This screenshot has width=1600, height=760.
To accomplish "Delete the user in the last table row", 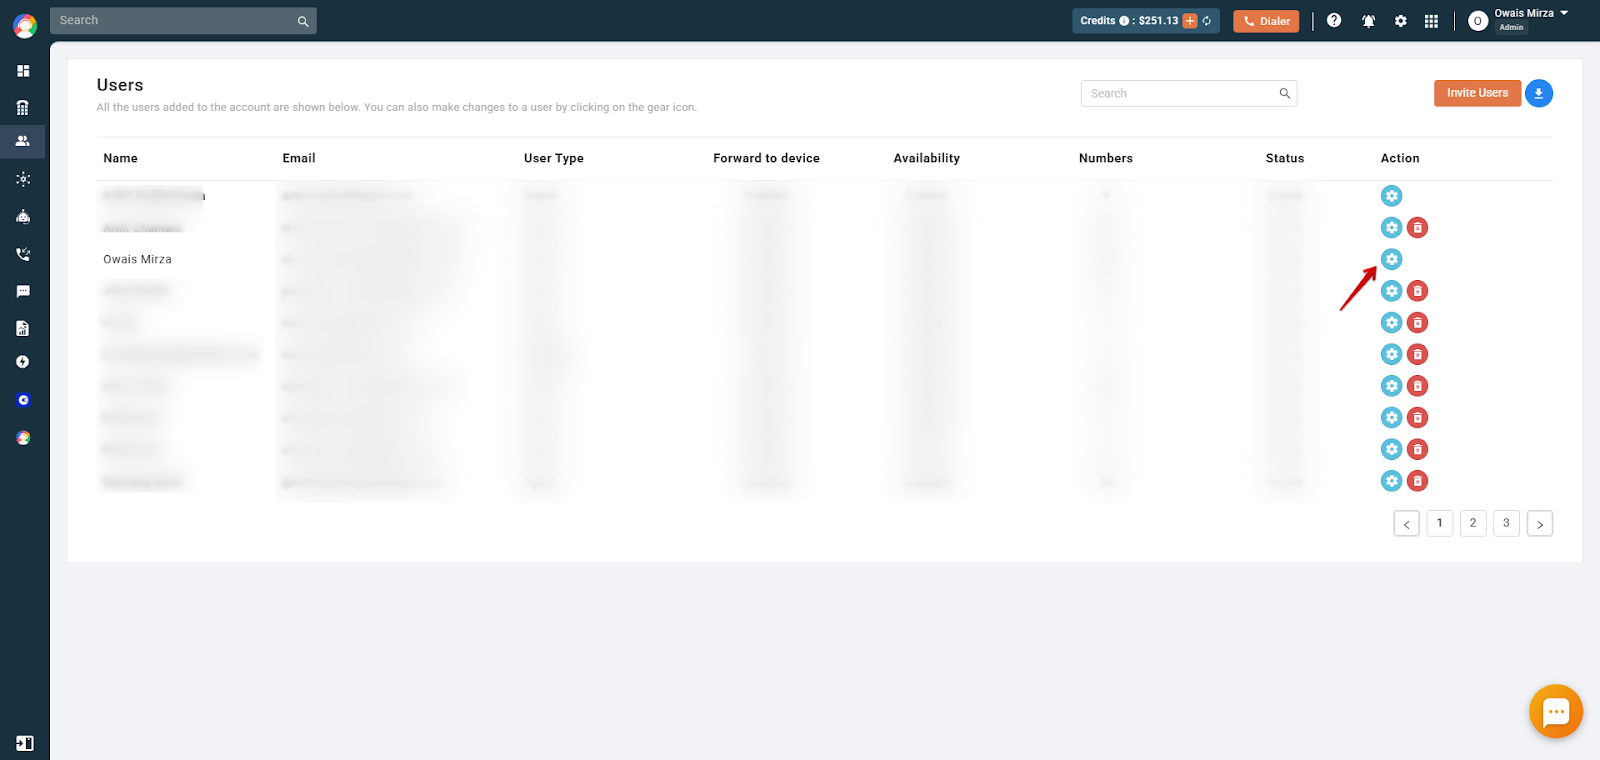I will tap(1417, 481).
